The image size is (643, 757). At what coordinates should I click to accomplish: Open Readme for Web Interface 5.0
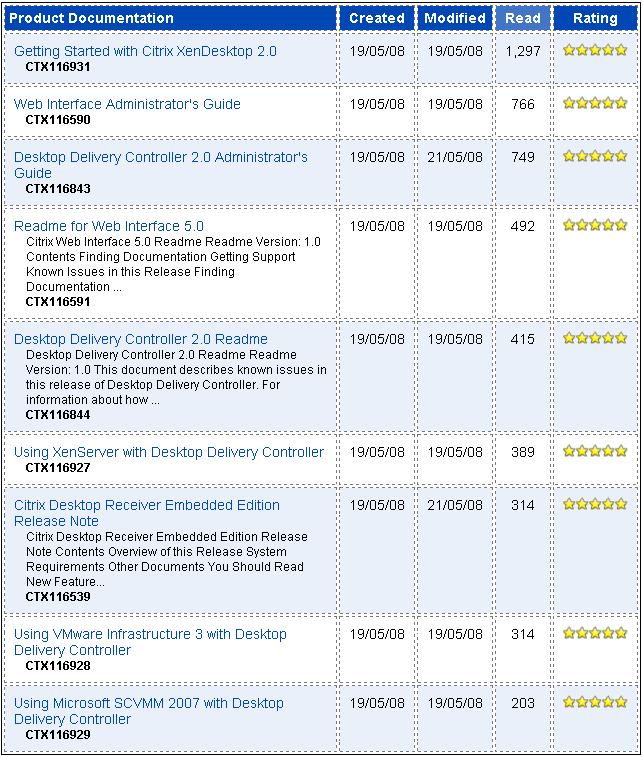109,226
